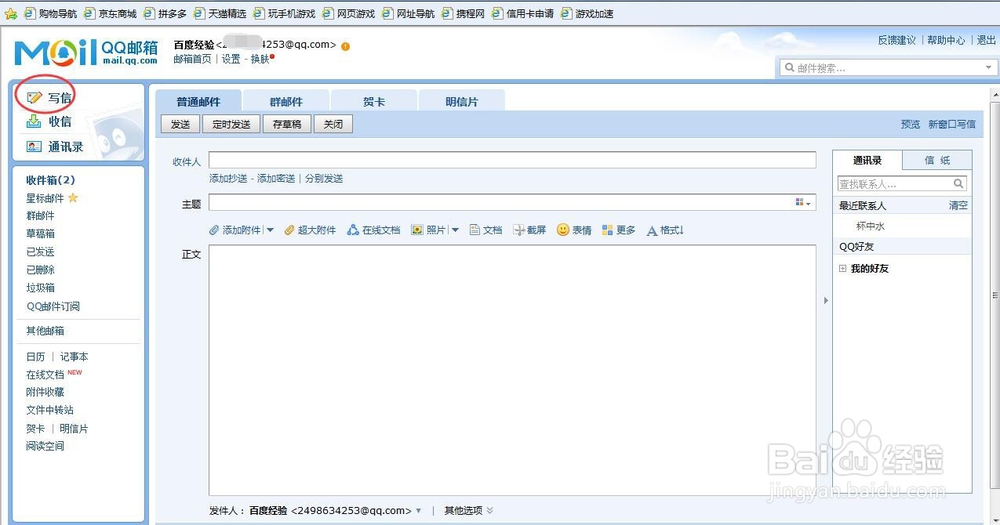Open 收件箱(2) inbox folder
The width and height of the screenshot is (1000, 525).
pyautogui.click(x=50, y=180)
